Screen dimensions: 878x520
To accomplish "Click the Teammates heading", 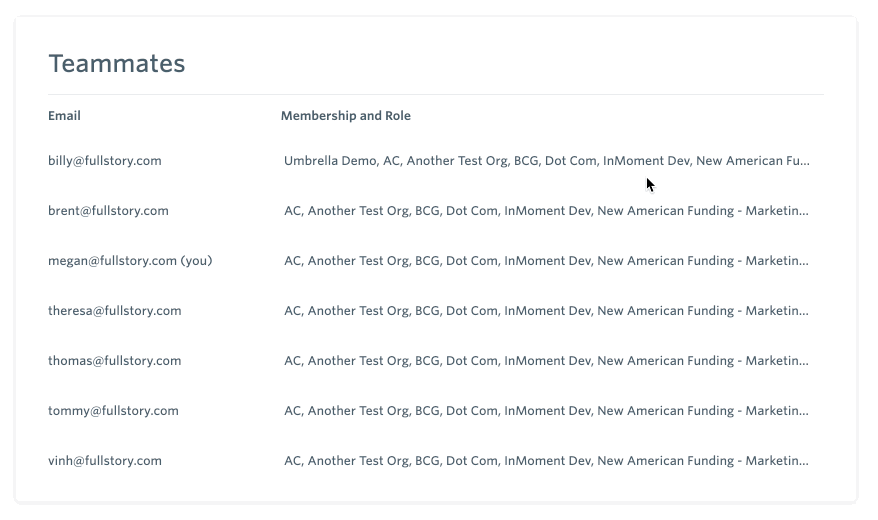I will 116,63.
